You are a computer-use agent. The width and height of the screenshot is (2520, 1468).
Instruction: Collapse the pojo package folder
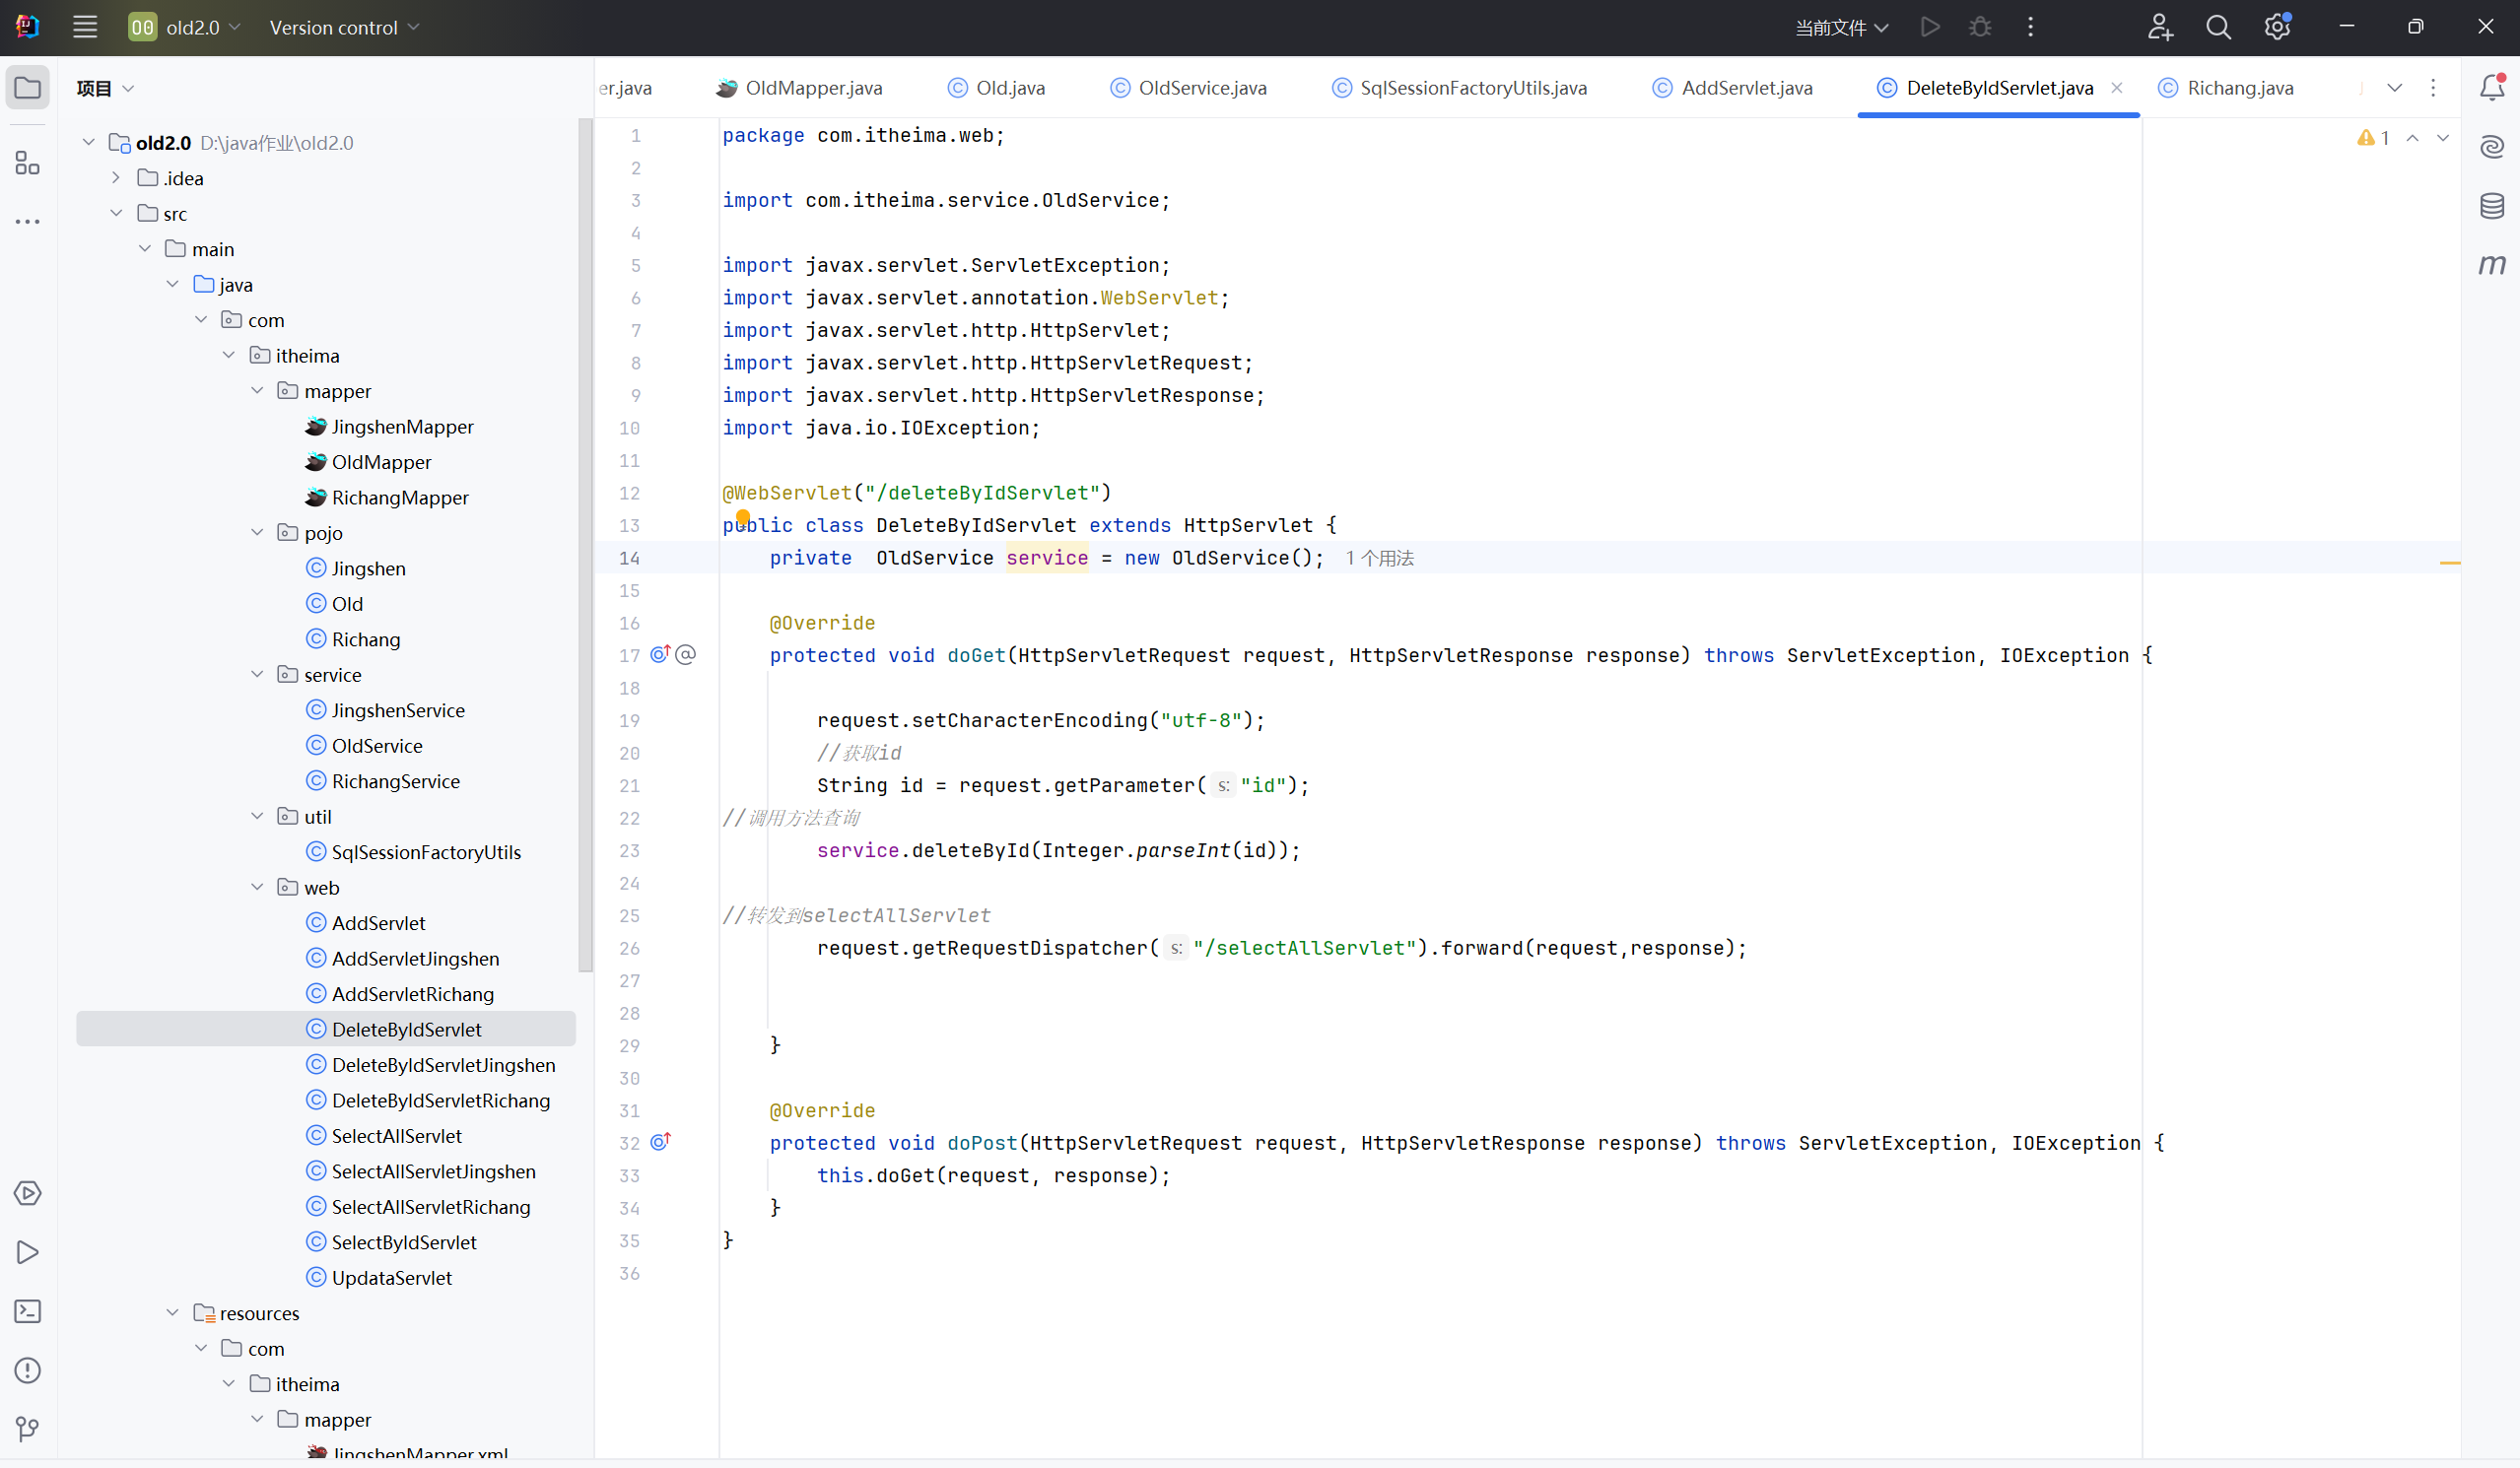pos(257,533)
